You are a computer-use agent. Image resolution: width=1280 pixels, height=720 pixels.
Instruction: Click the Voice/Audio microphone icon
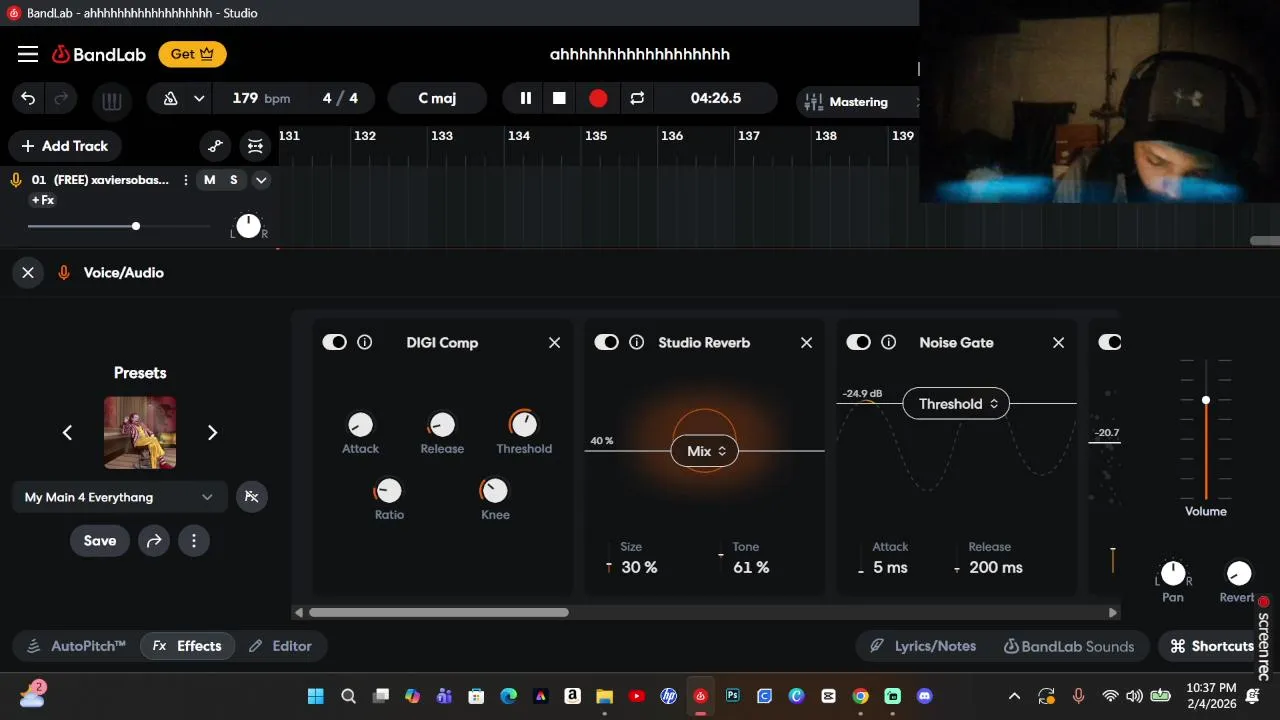[64, 272]
